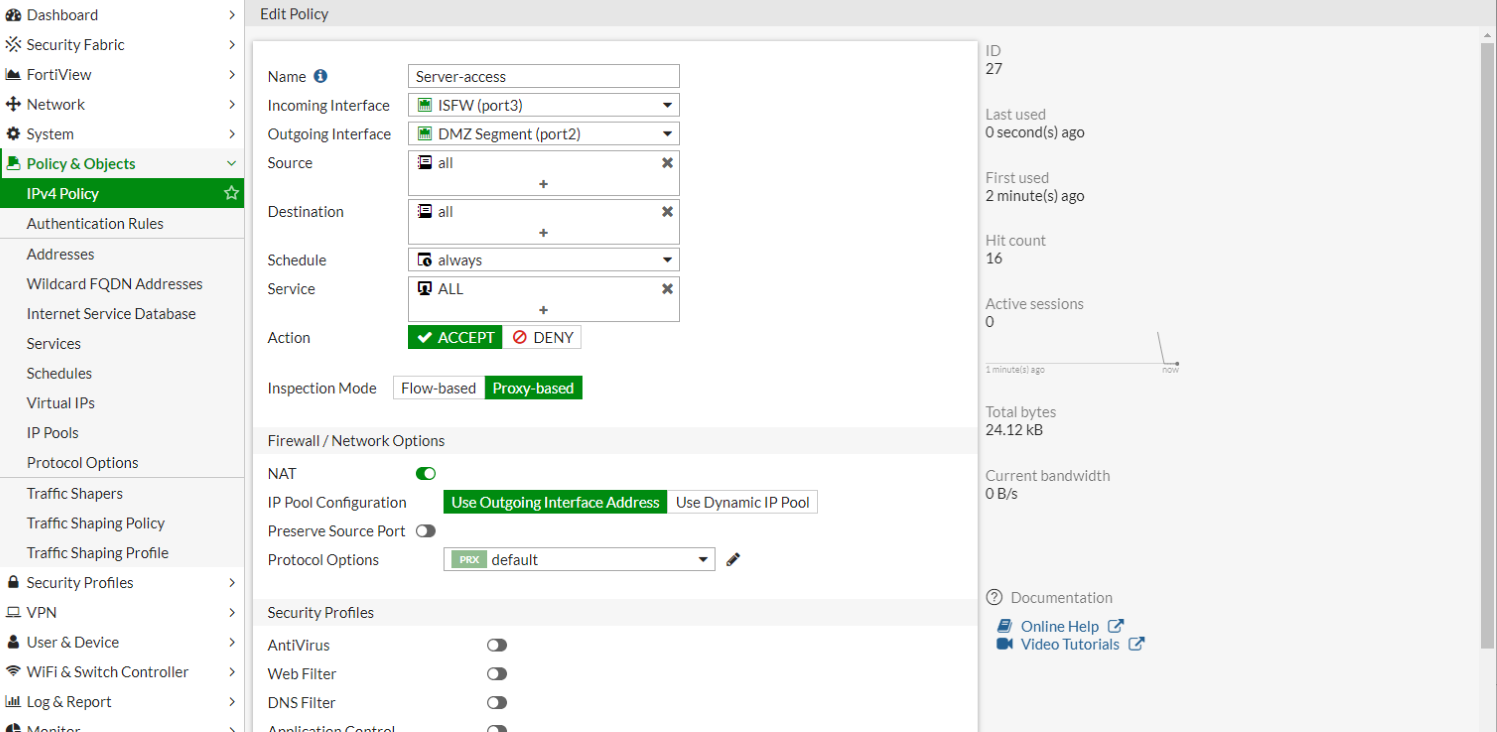The width and height of the screenshot is (1497, 732).
Task: Collapse the Policy & Objects chevron
Action: tap(231, 164)
